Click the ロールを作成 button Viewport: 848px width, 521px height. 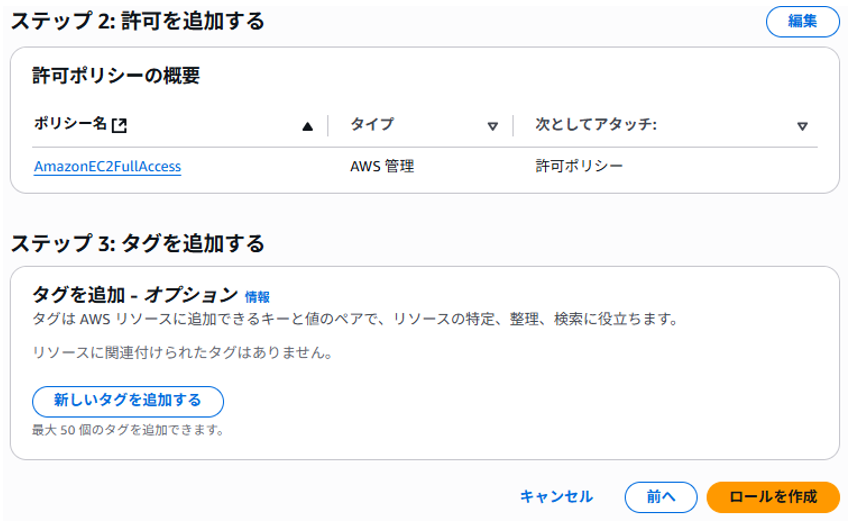[772, 496]
